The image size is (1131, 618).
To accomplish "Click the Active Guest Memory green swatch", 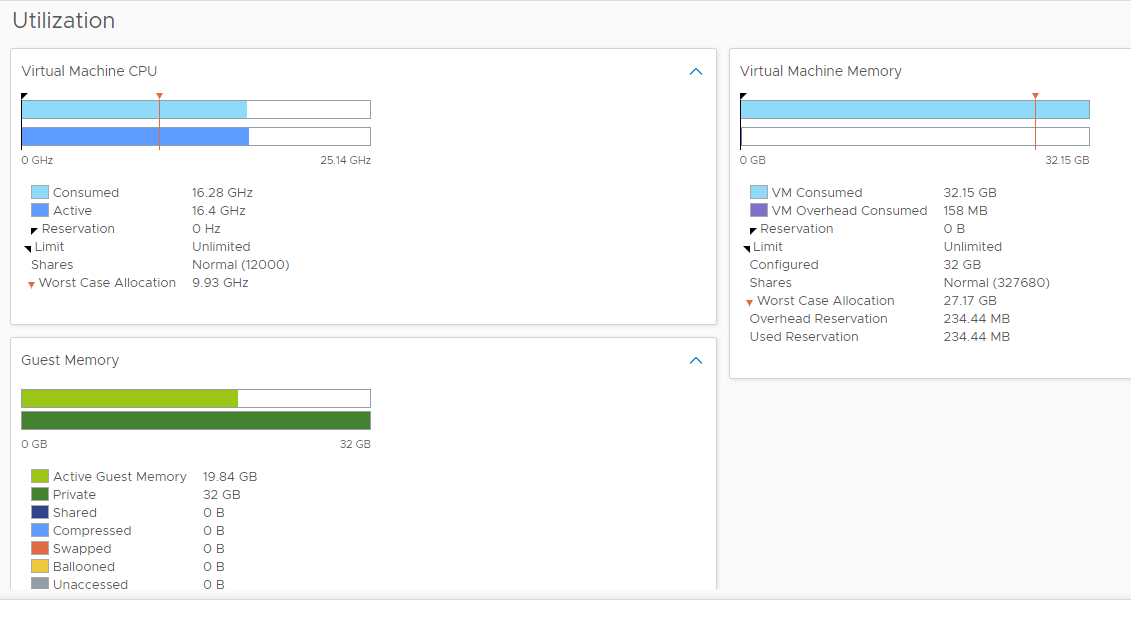I will [40, 477].
